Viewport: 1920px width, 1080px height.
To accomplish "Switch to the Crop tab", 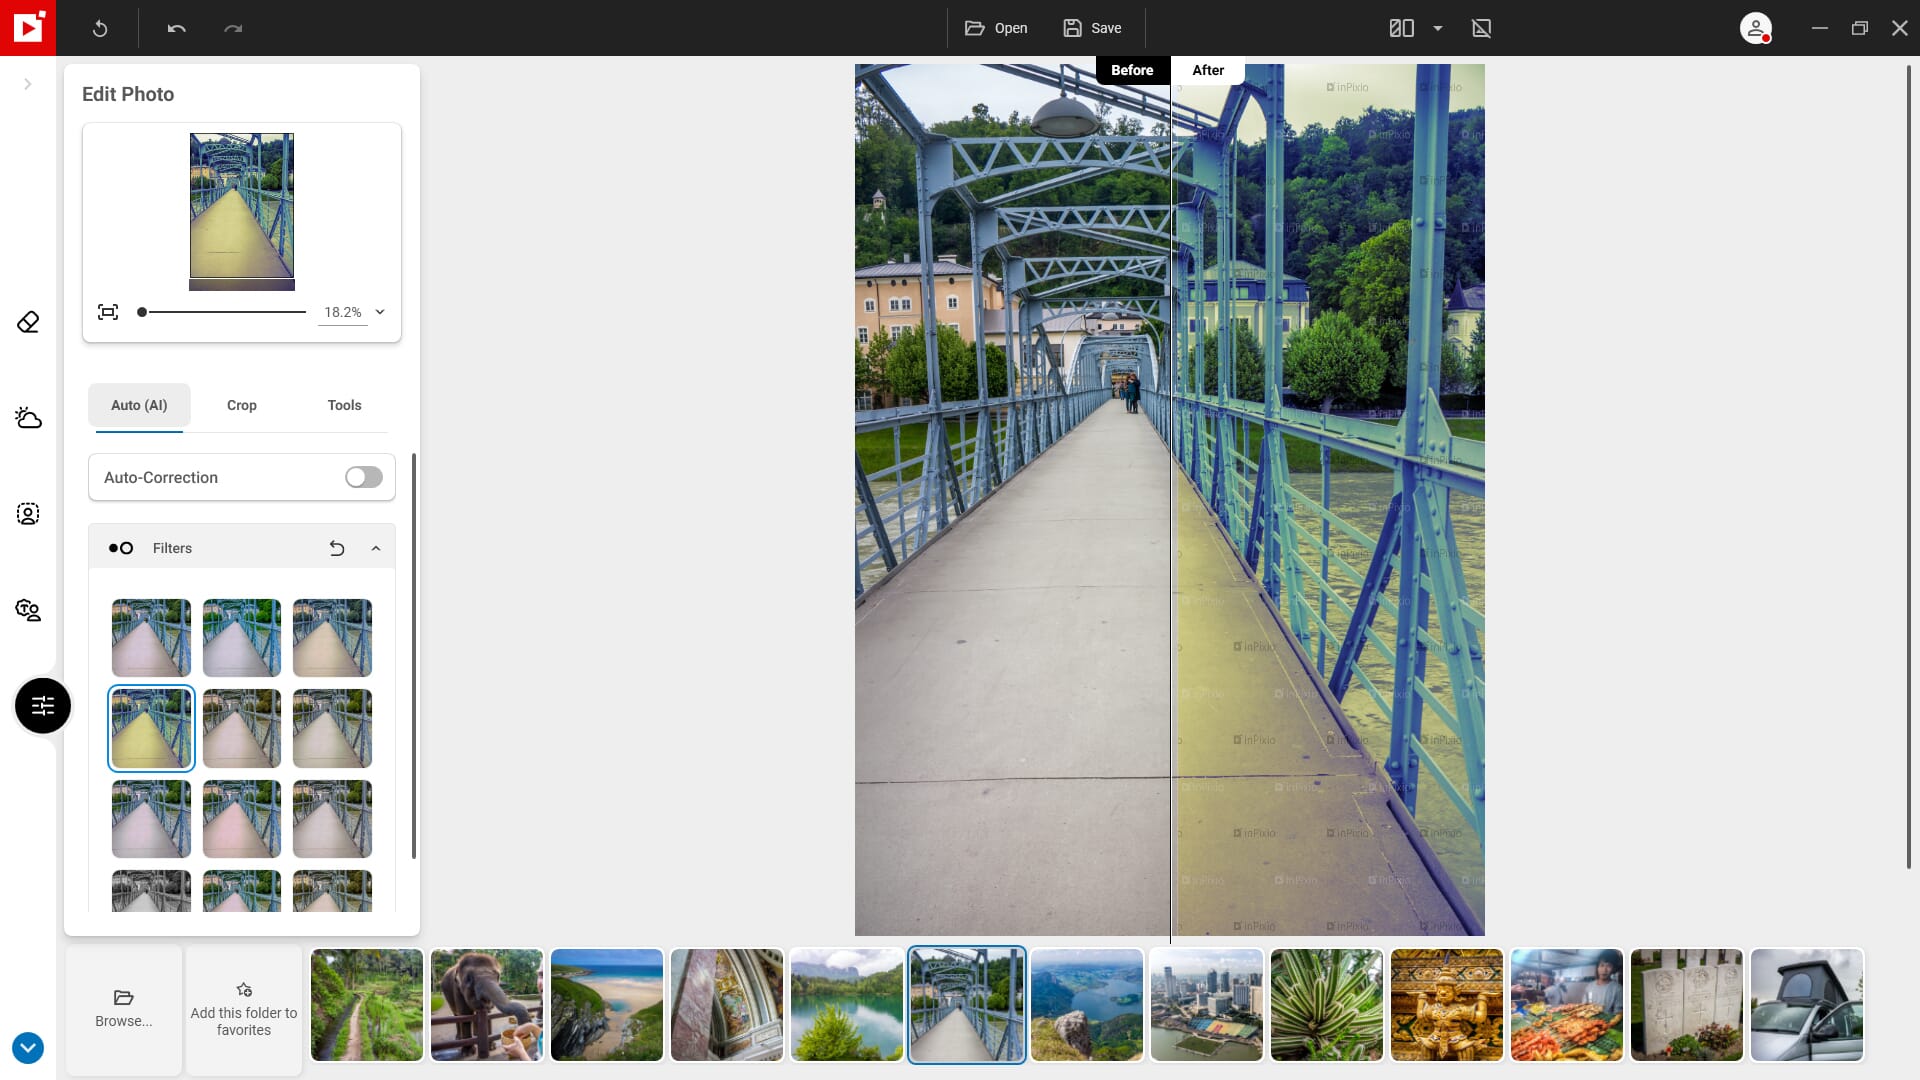I will coord(241,405).
